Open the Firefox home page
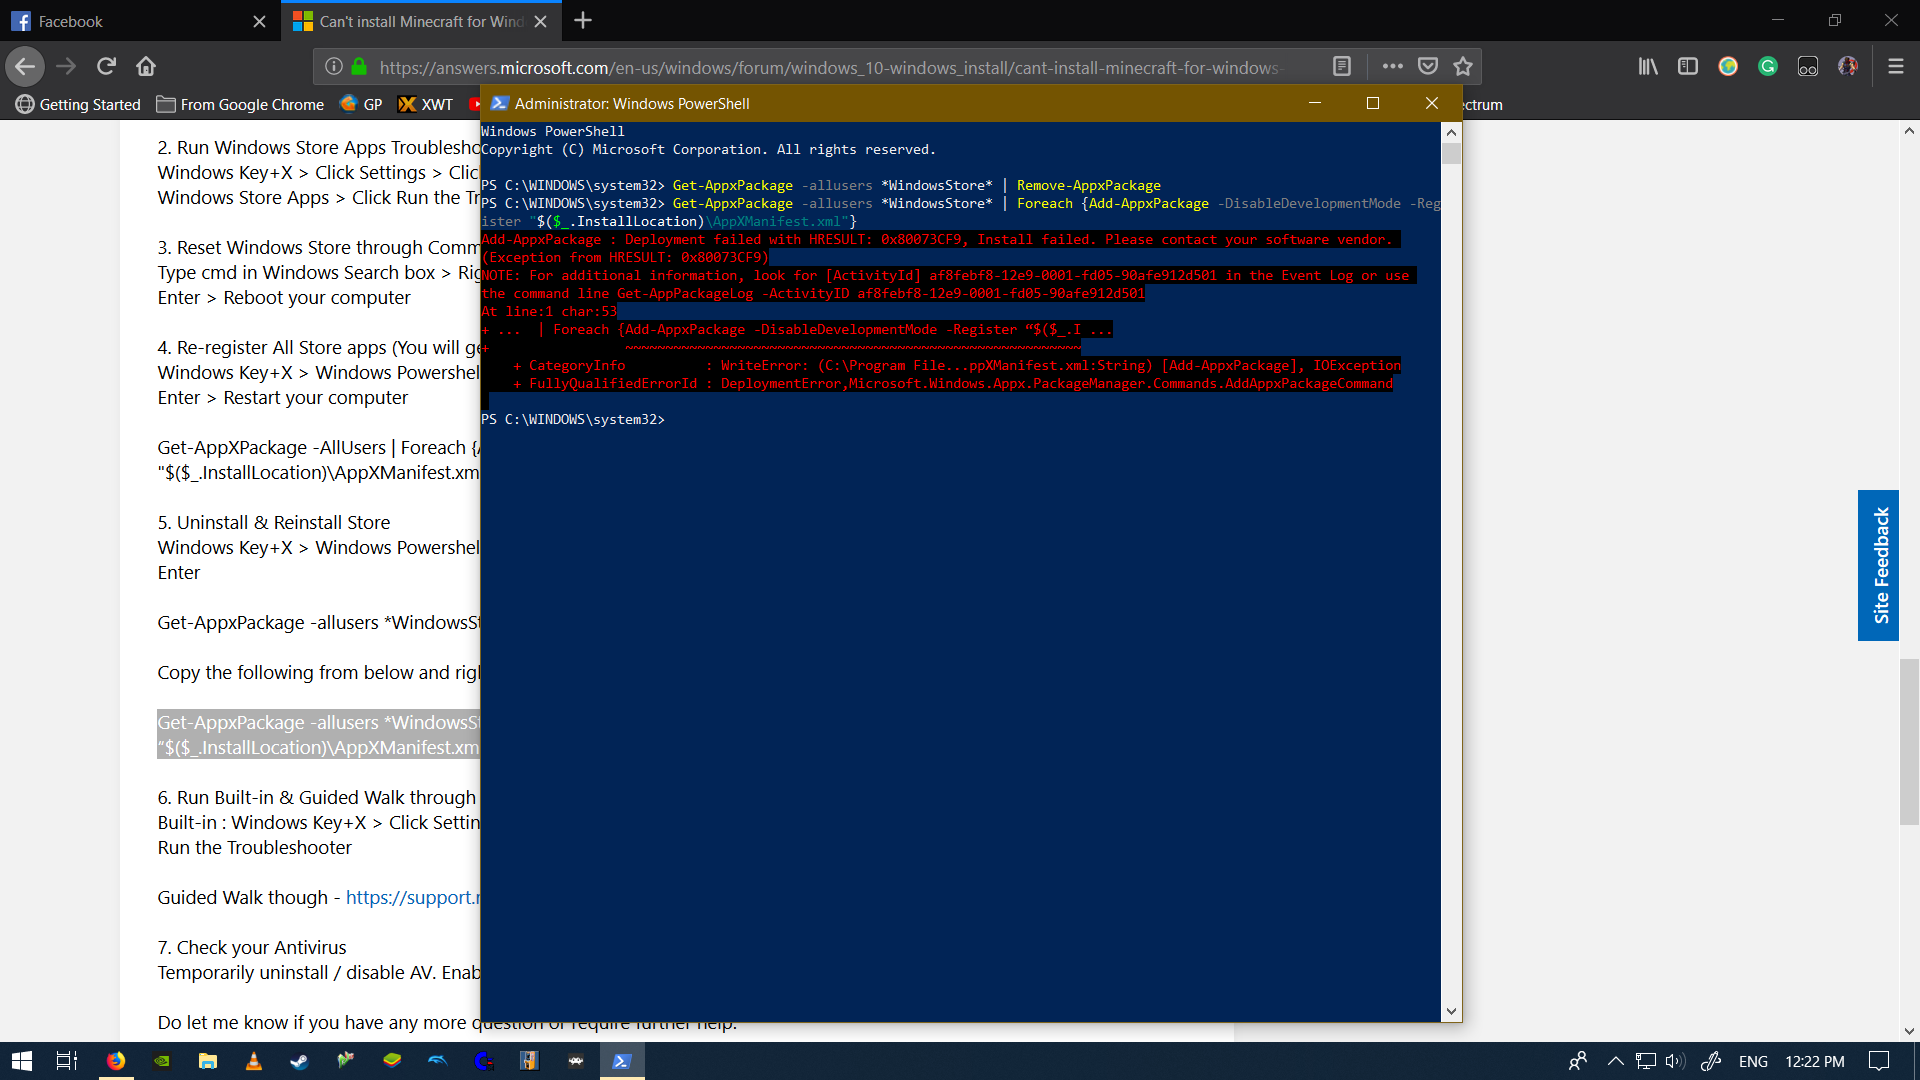The image size is (1920, 1080). (146, 66)
